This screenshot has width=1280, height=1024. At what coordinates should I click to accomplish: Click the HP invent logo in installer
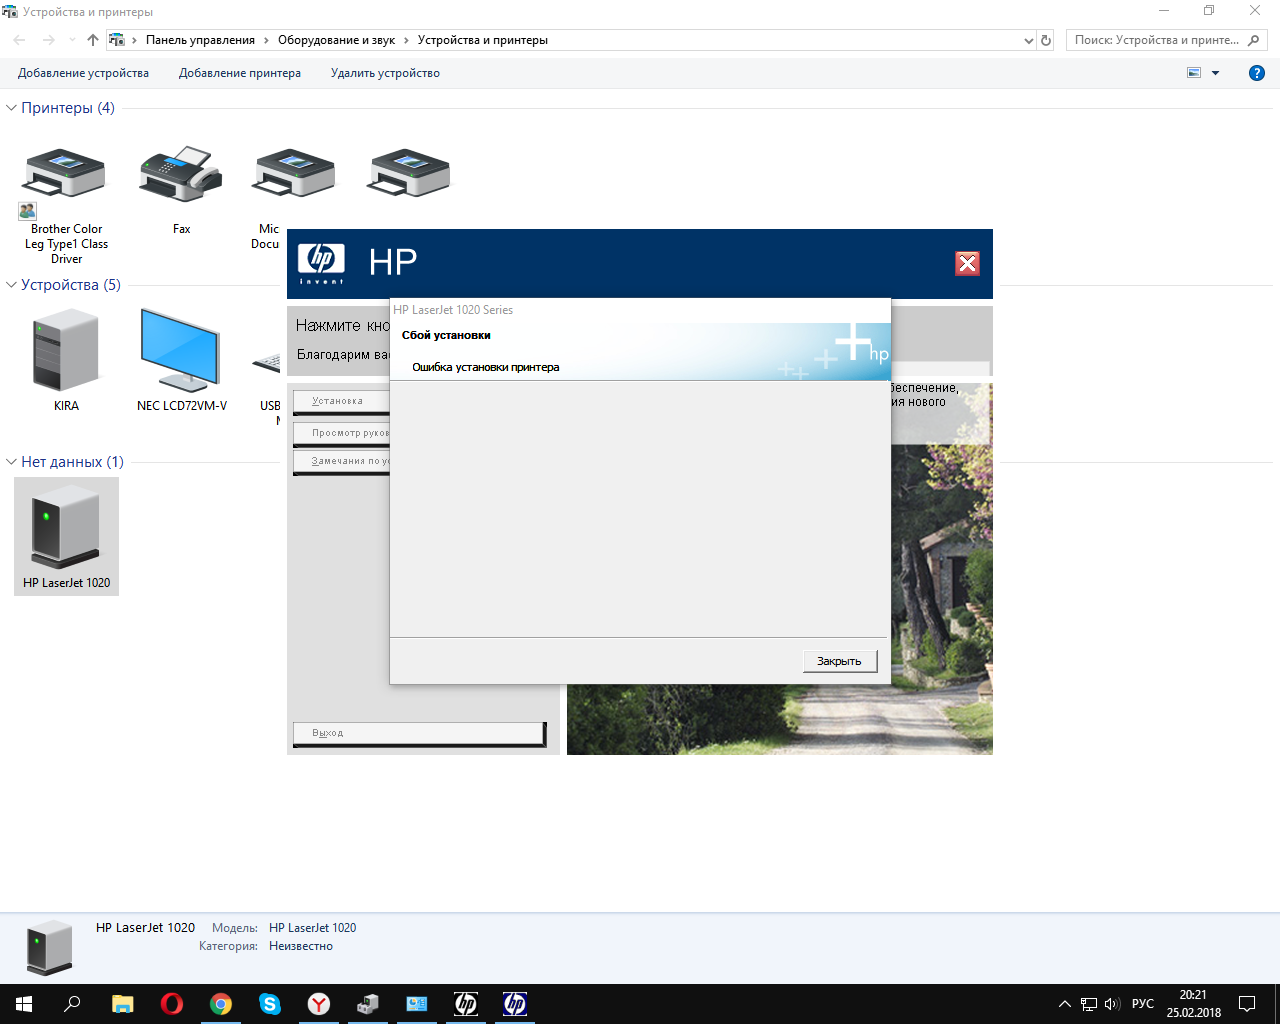tap(321, 263)
